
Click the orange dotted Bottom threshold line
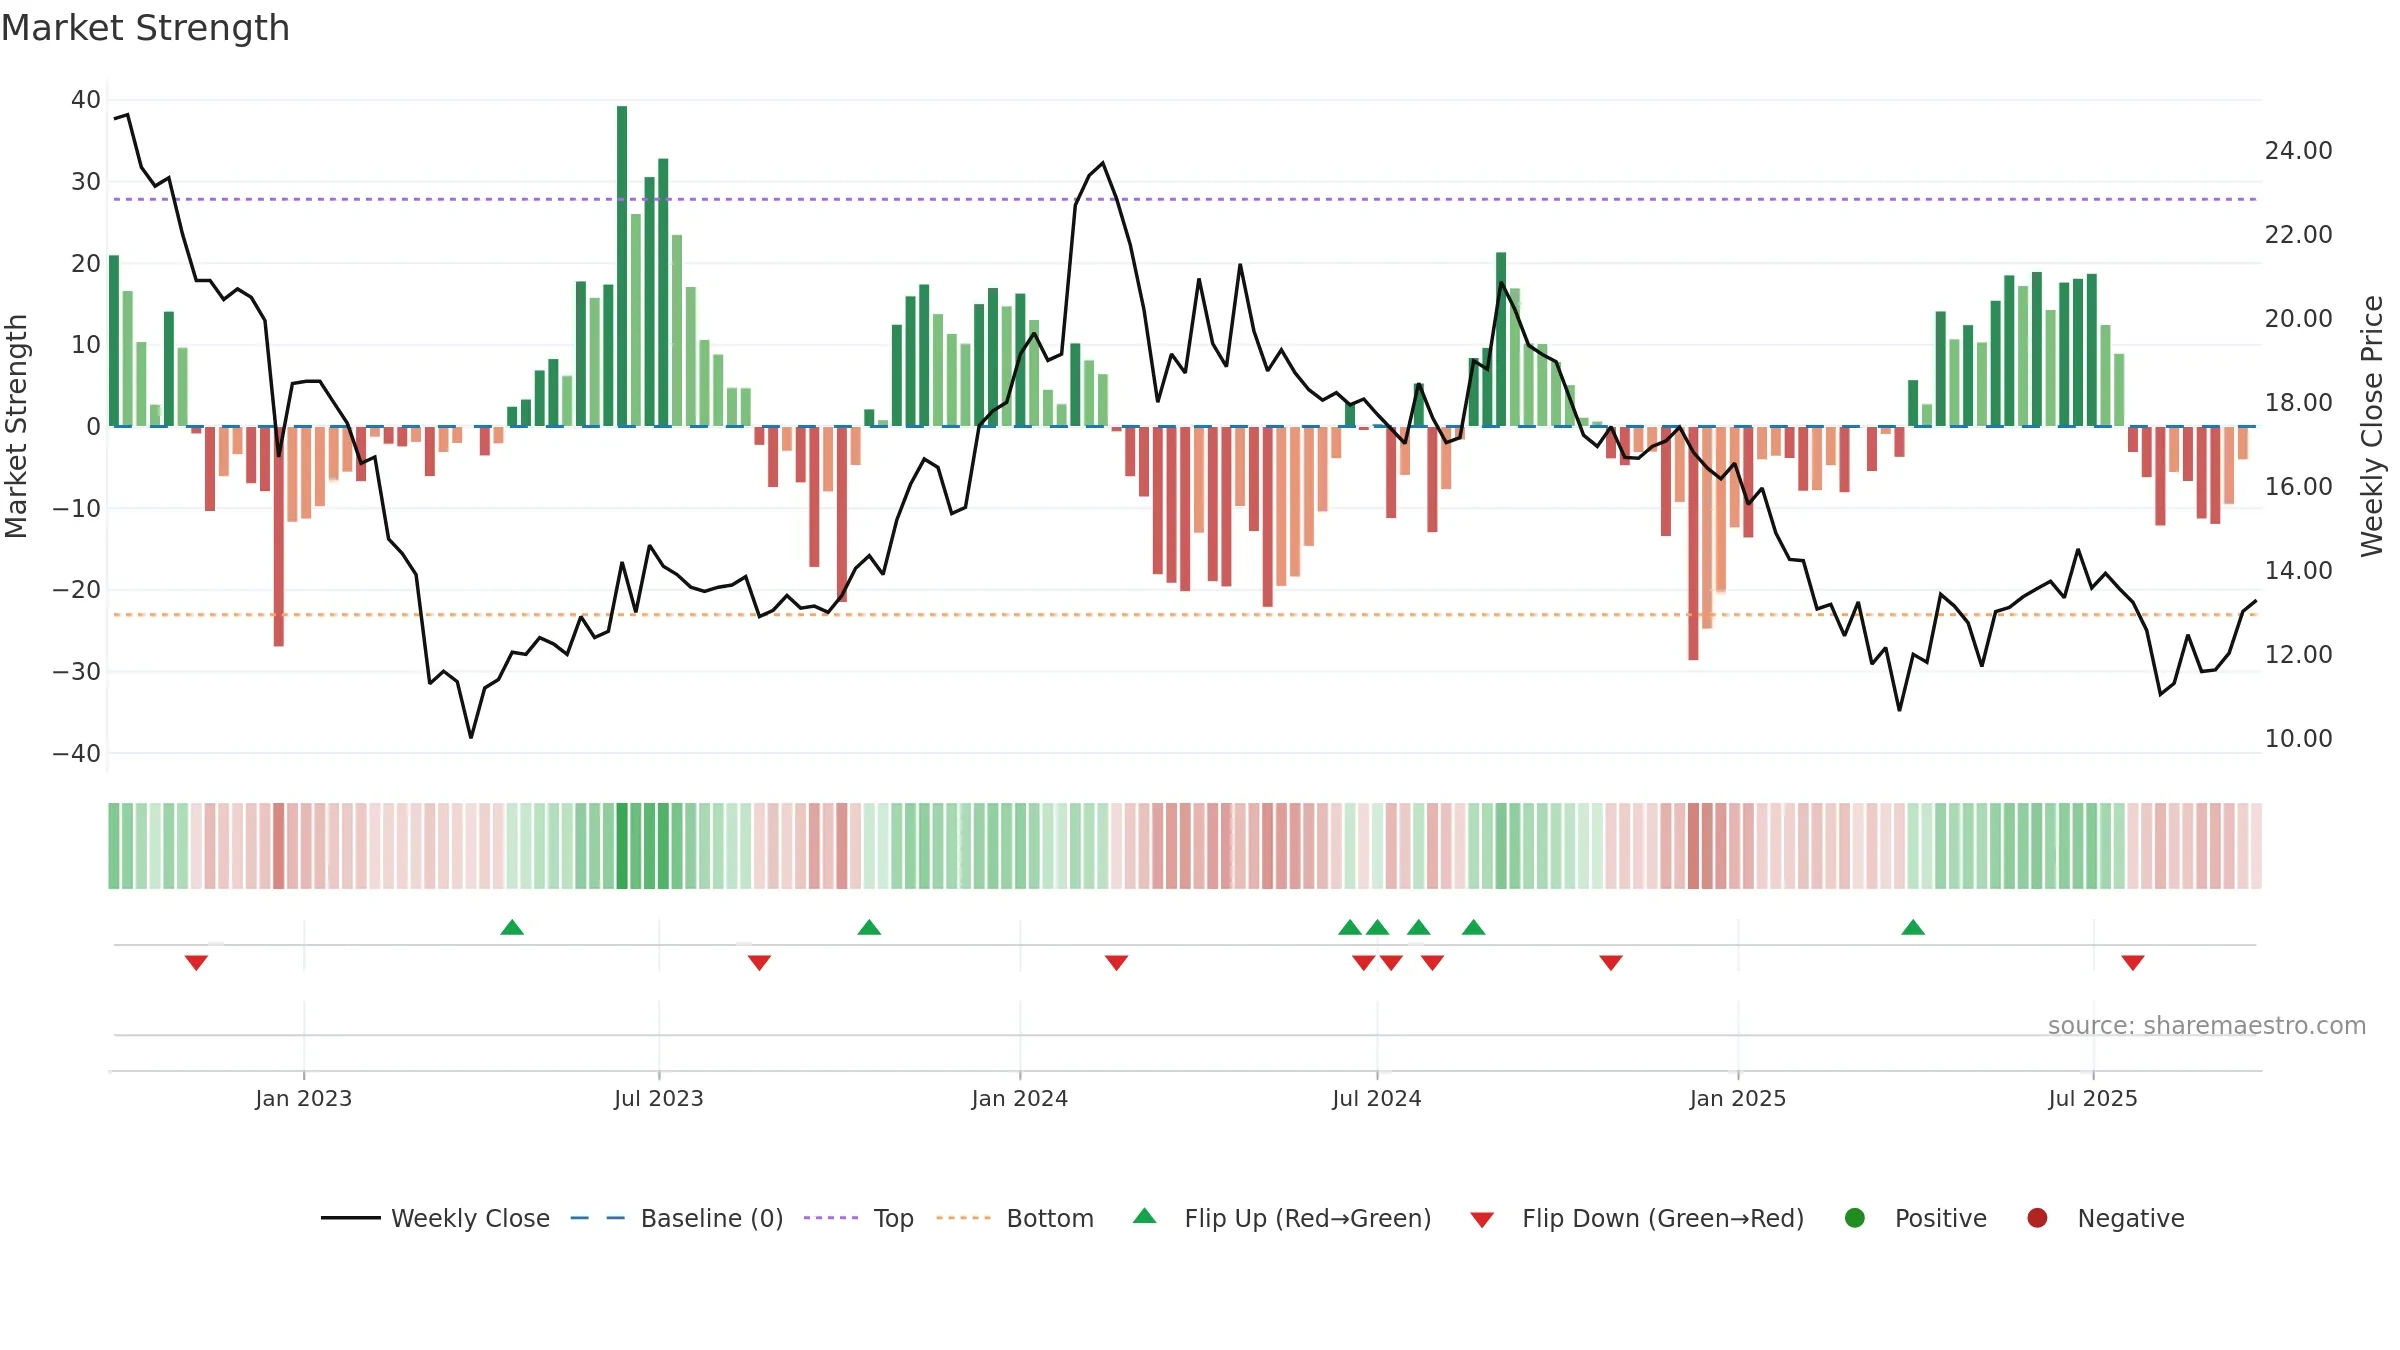tap(1185, 614)
